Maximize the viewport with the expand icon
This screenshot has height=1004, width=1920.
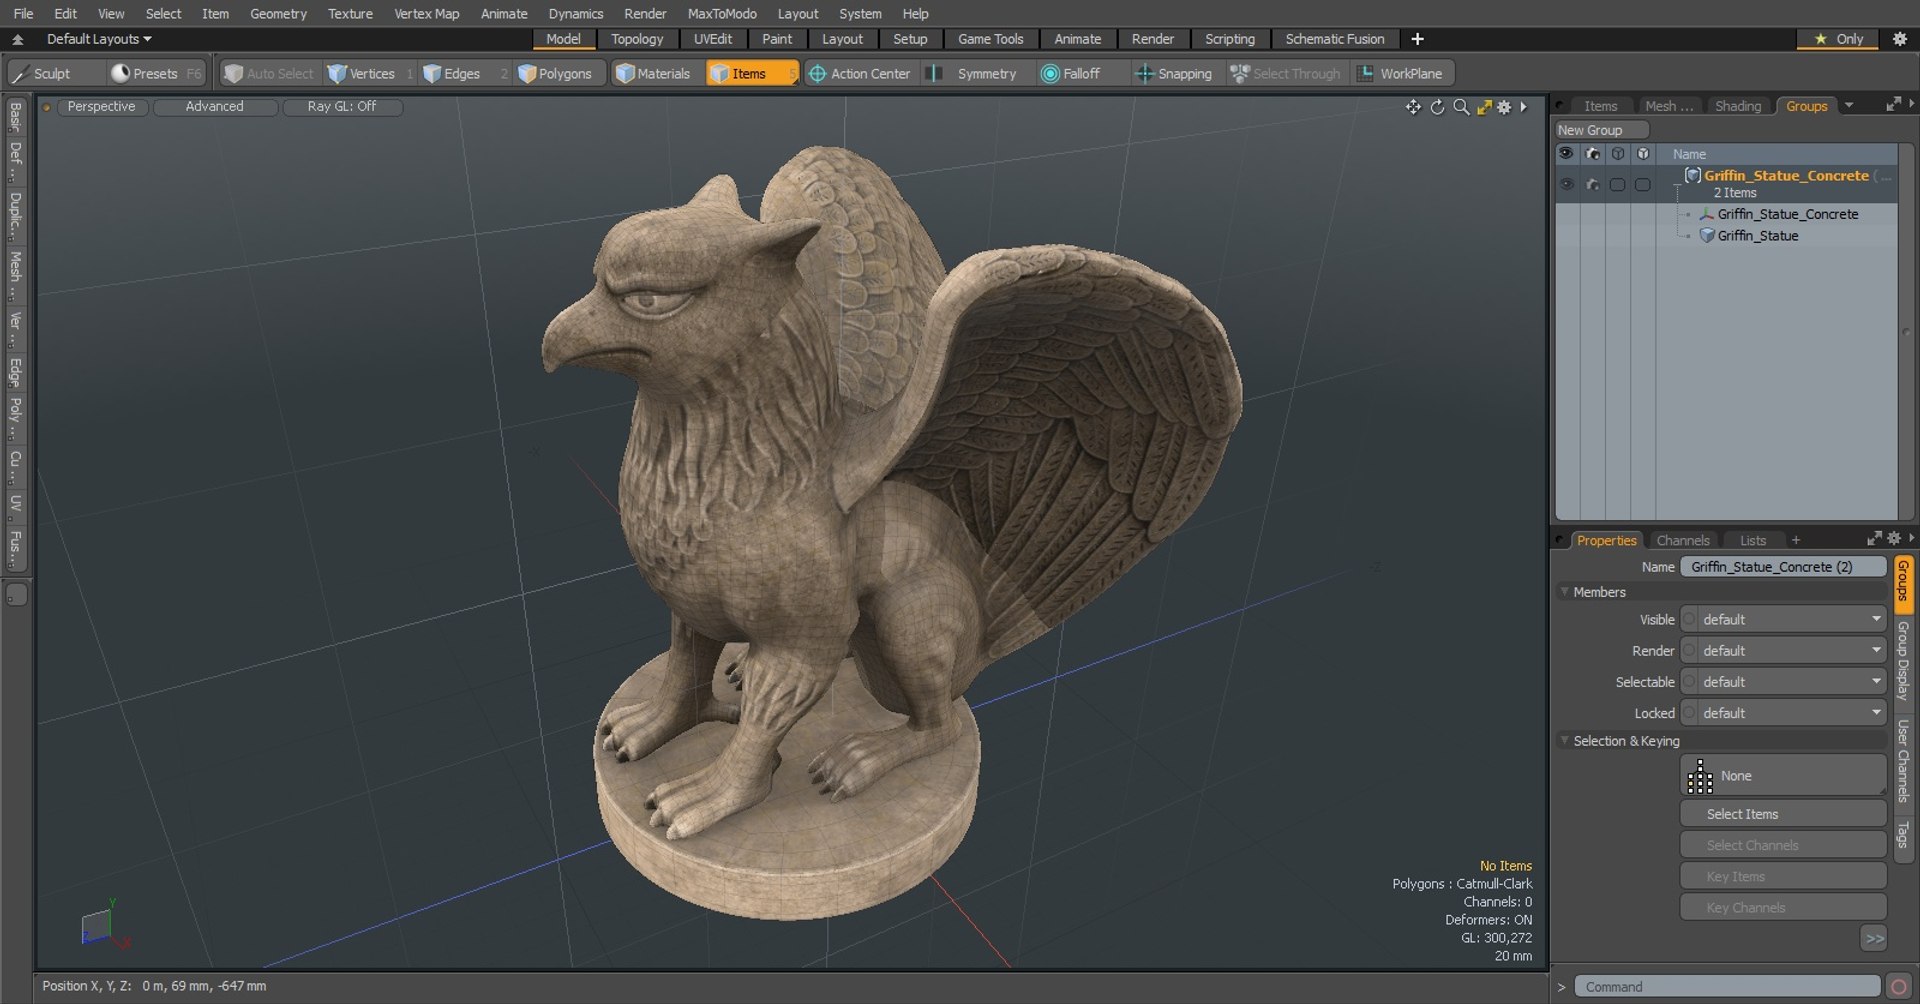(1484, 107)
